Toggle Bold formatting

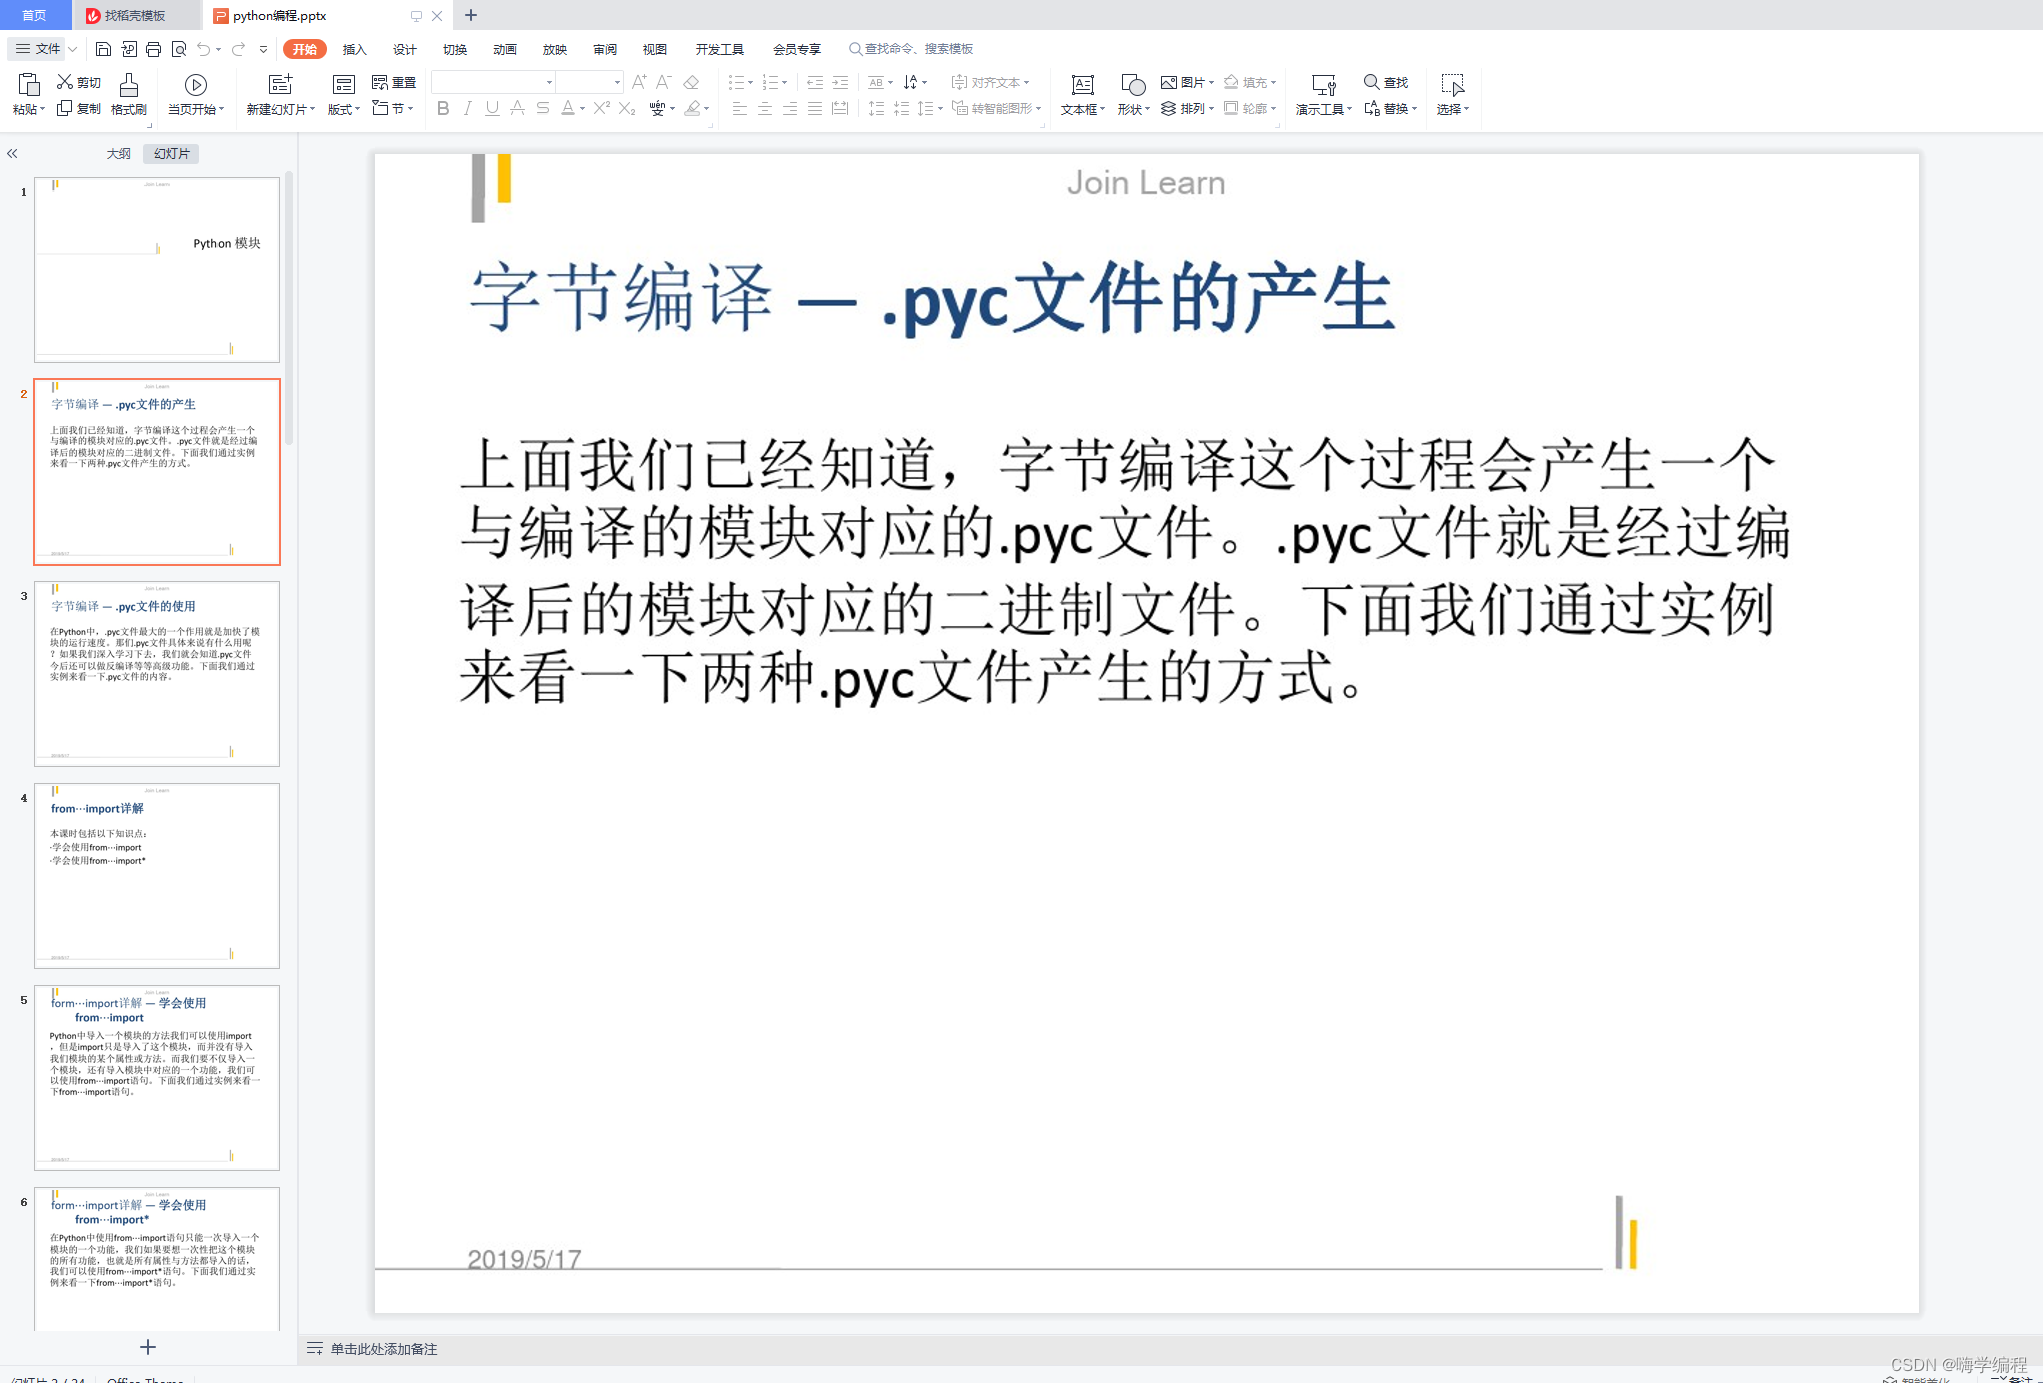click(443, 108)
